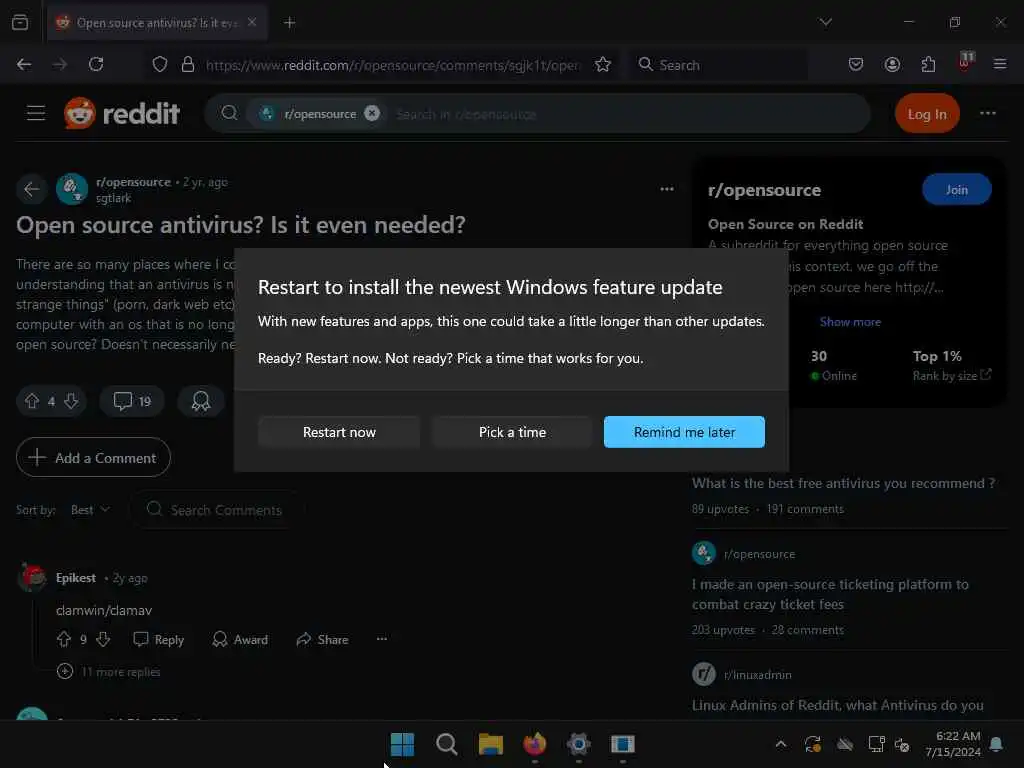This screenshot has height=768, width=1024.
Task: Share Epikest's comment
Action: click(x=322, y=639)
